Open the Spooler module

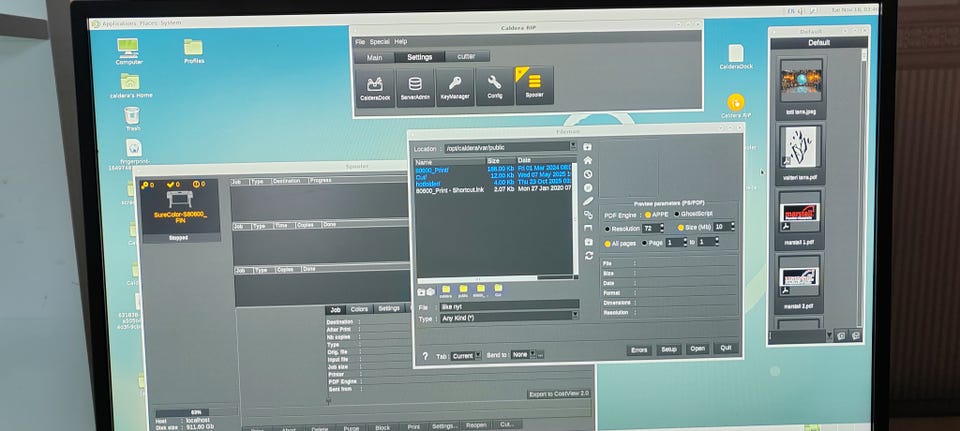tap(535, 85)
